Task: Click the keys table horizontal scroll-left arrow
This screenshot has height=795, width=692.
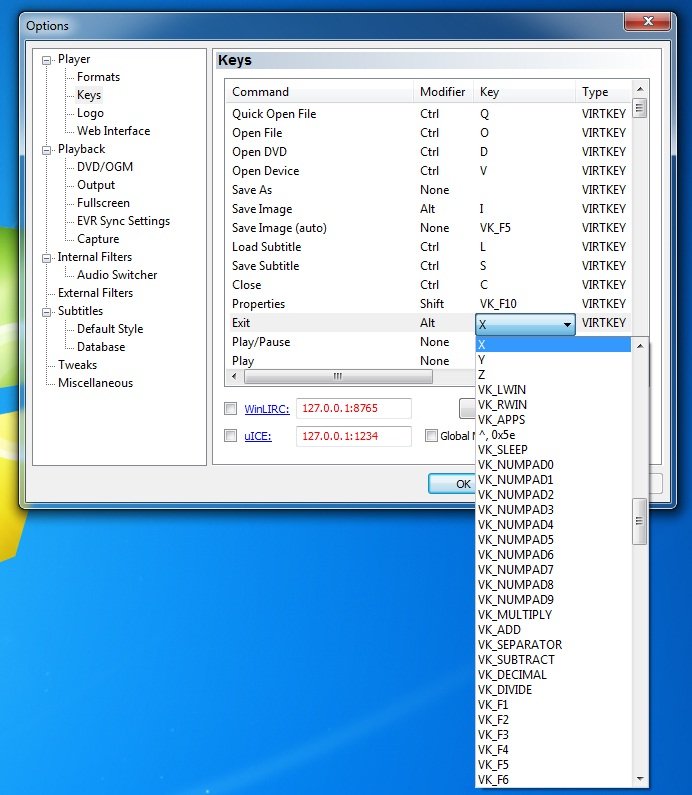Action: [234, 376]
